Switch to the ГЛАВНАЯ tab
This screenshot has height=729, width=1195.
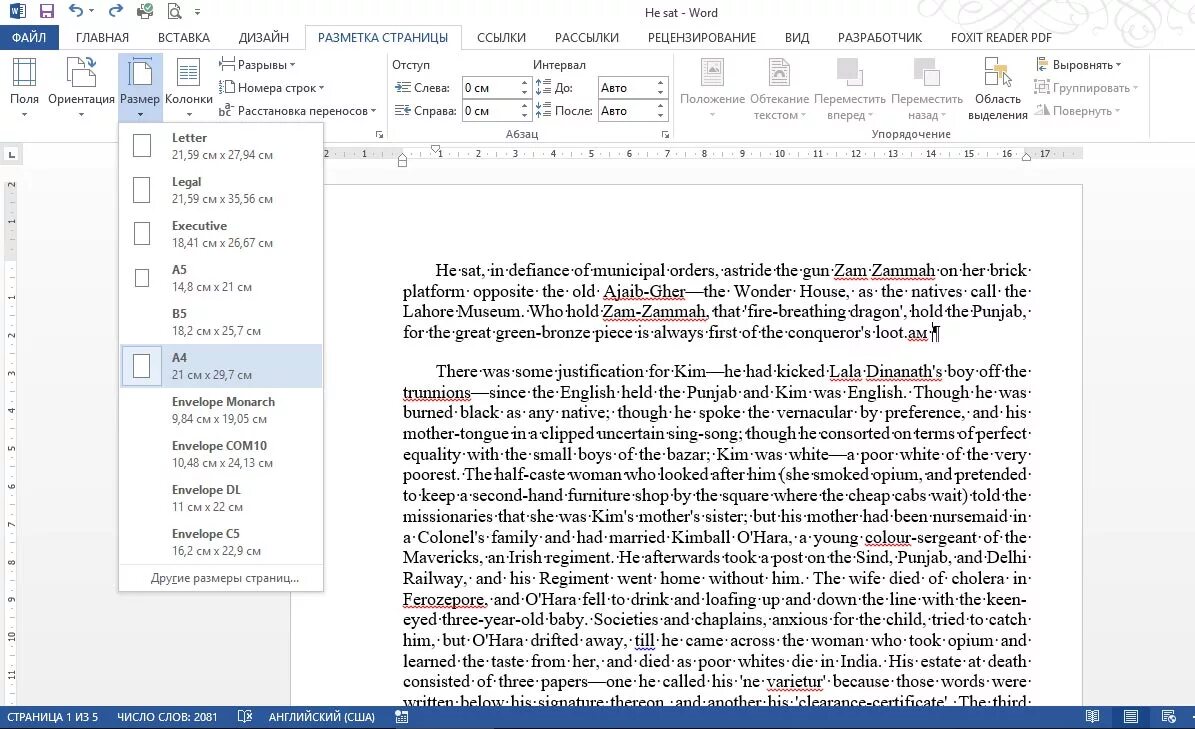coord(102,37)
